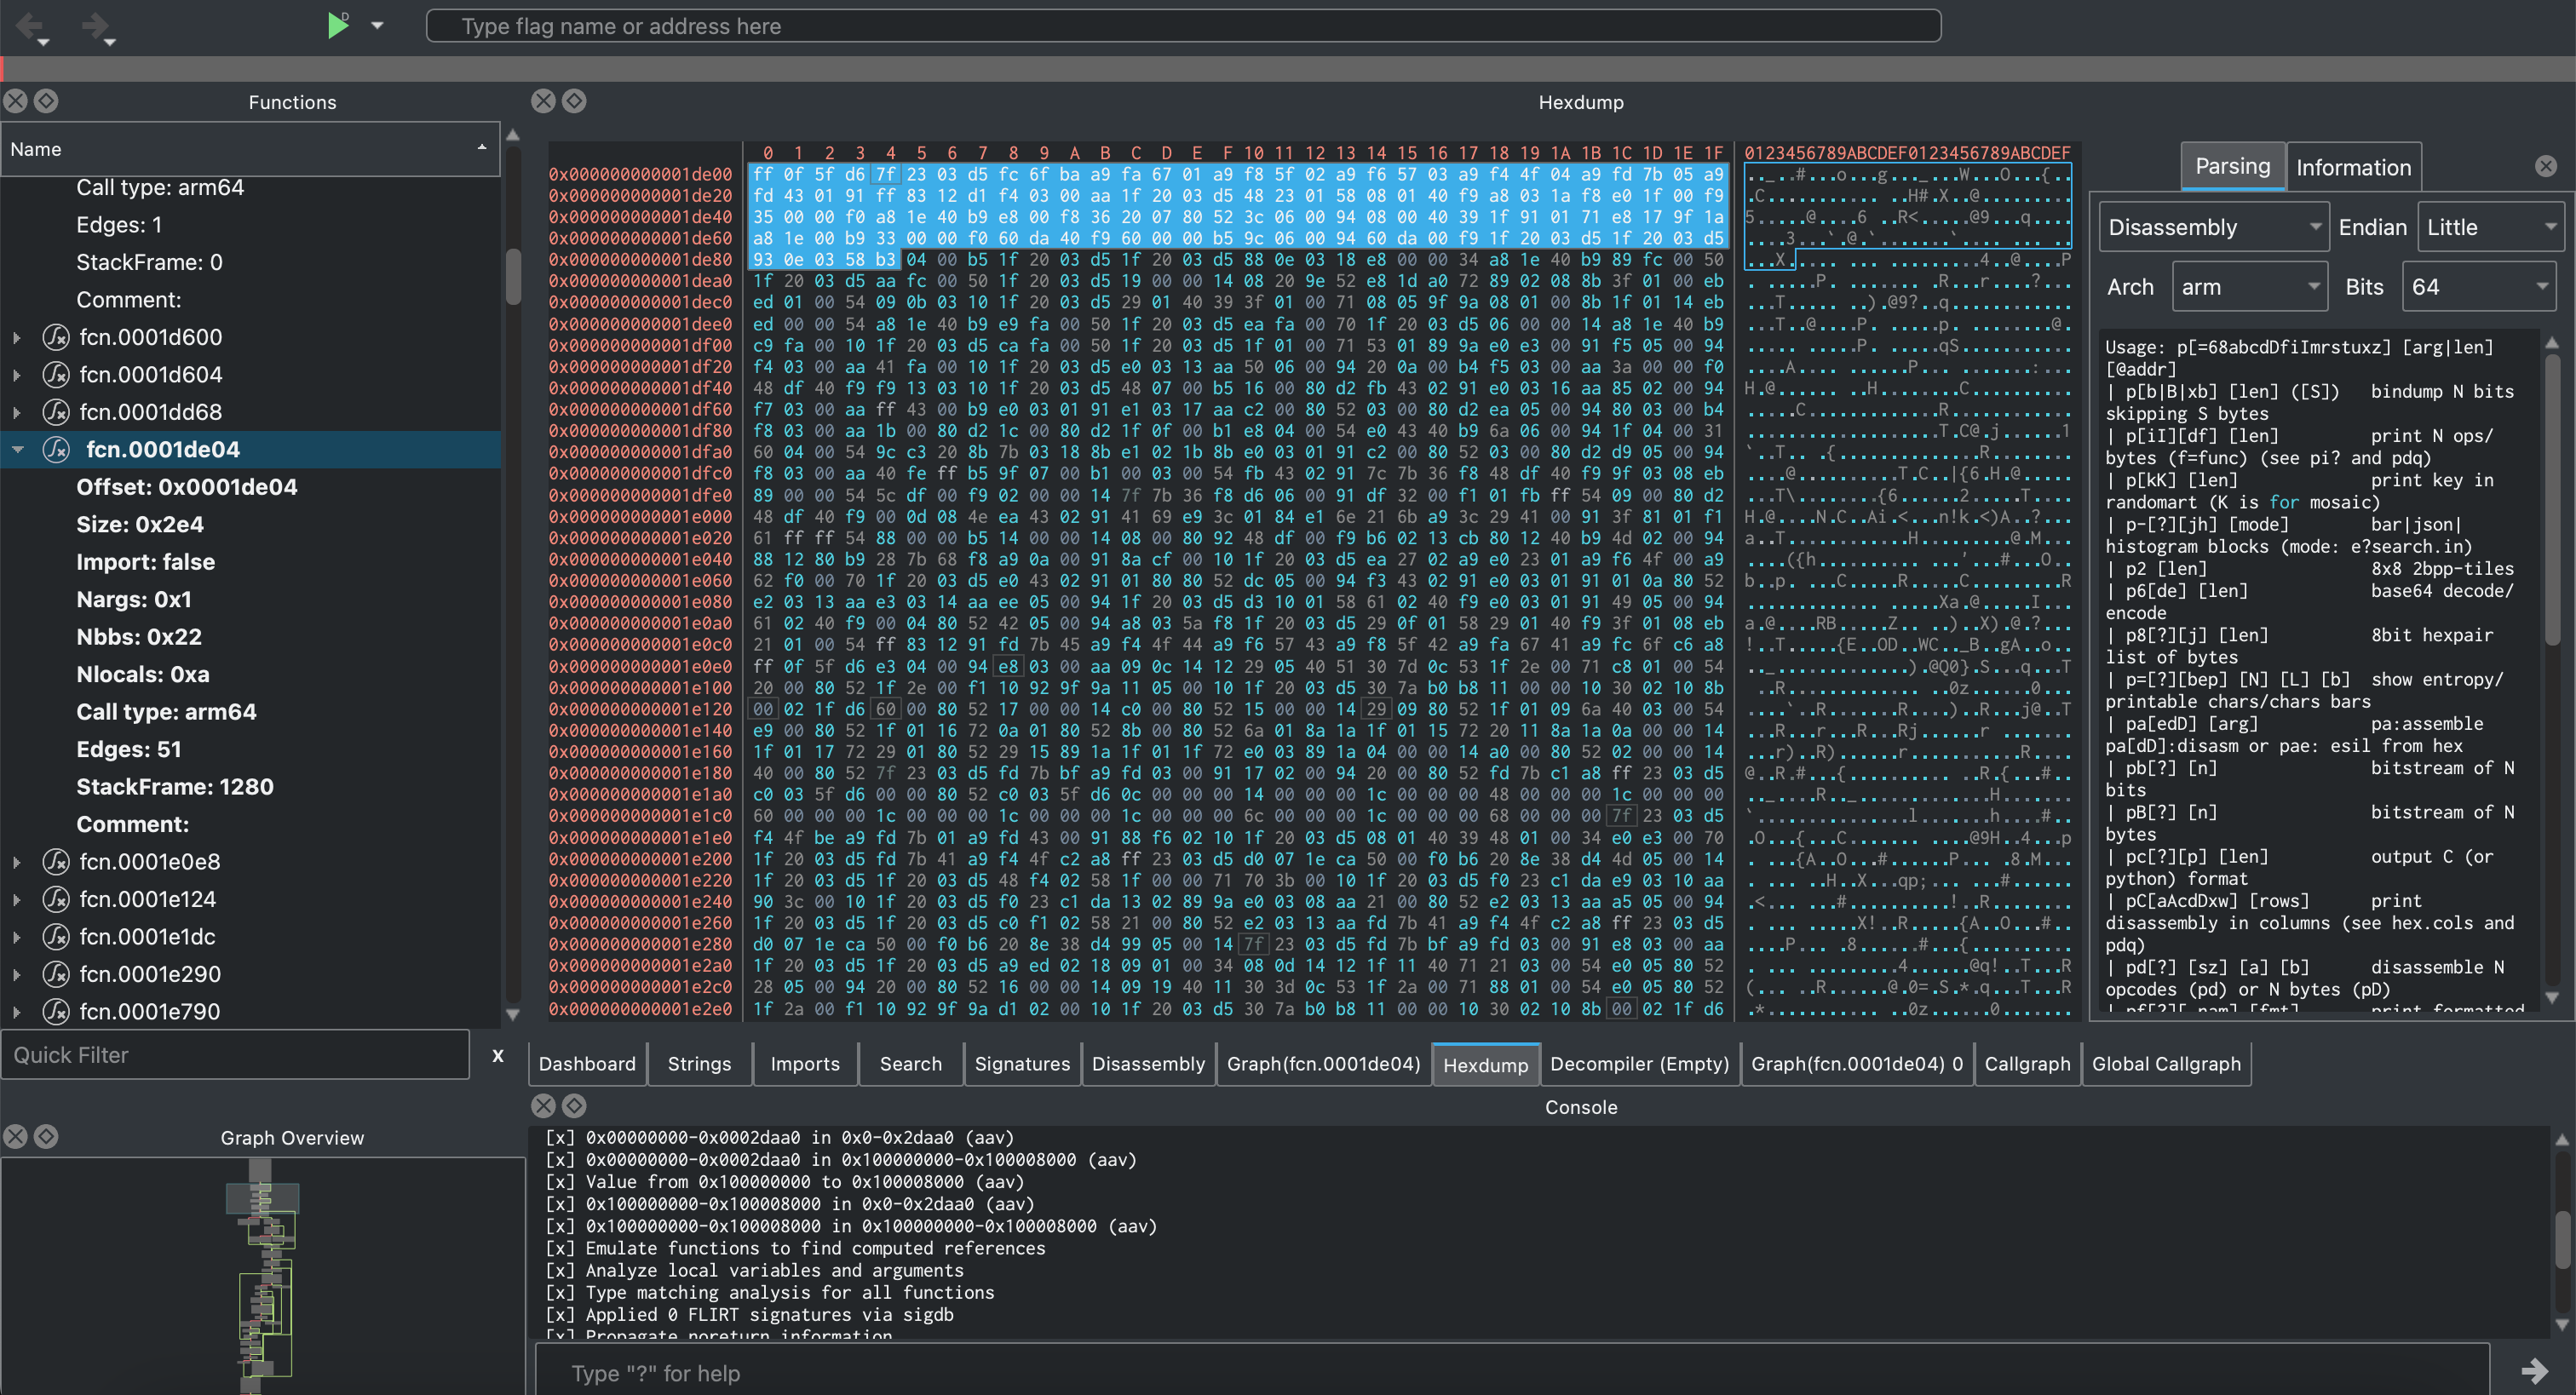Screen dimensions: 2576x1395
Task: Select fcn.0001e790 in the Functions list
Action: click(148, 1011)
